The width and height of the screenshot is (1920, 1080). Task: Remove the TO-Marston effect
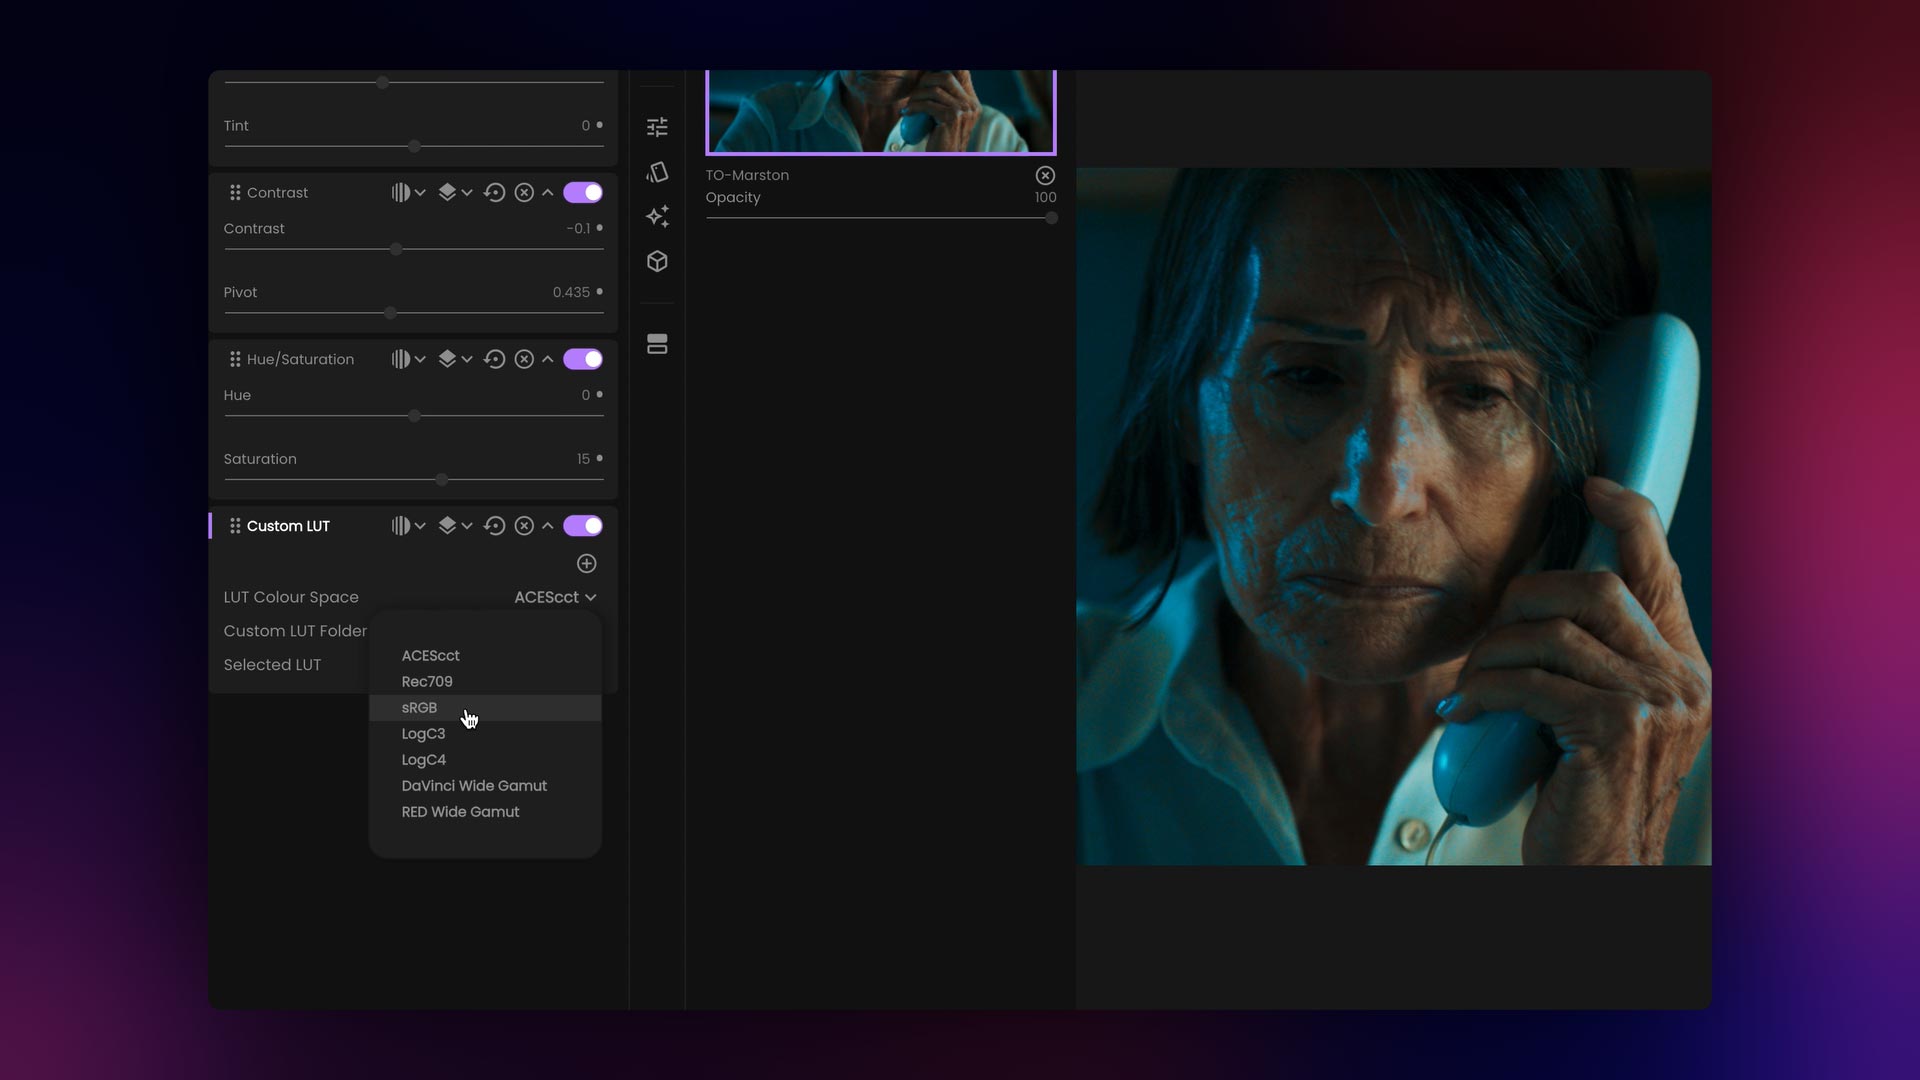1045,175
